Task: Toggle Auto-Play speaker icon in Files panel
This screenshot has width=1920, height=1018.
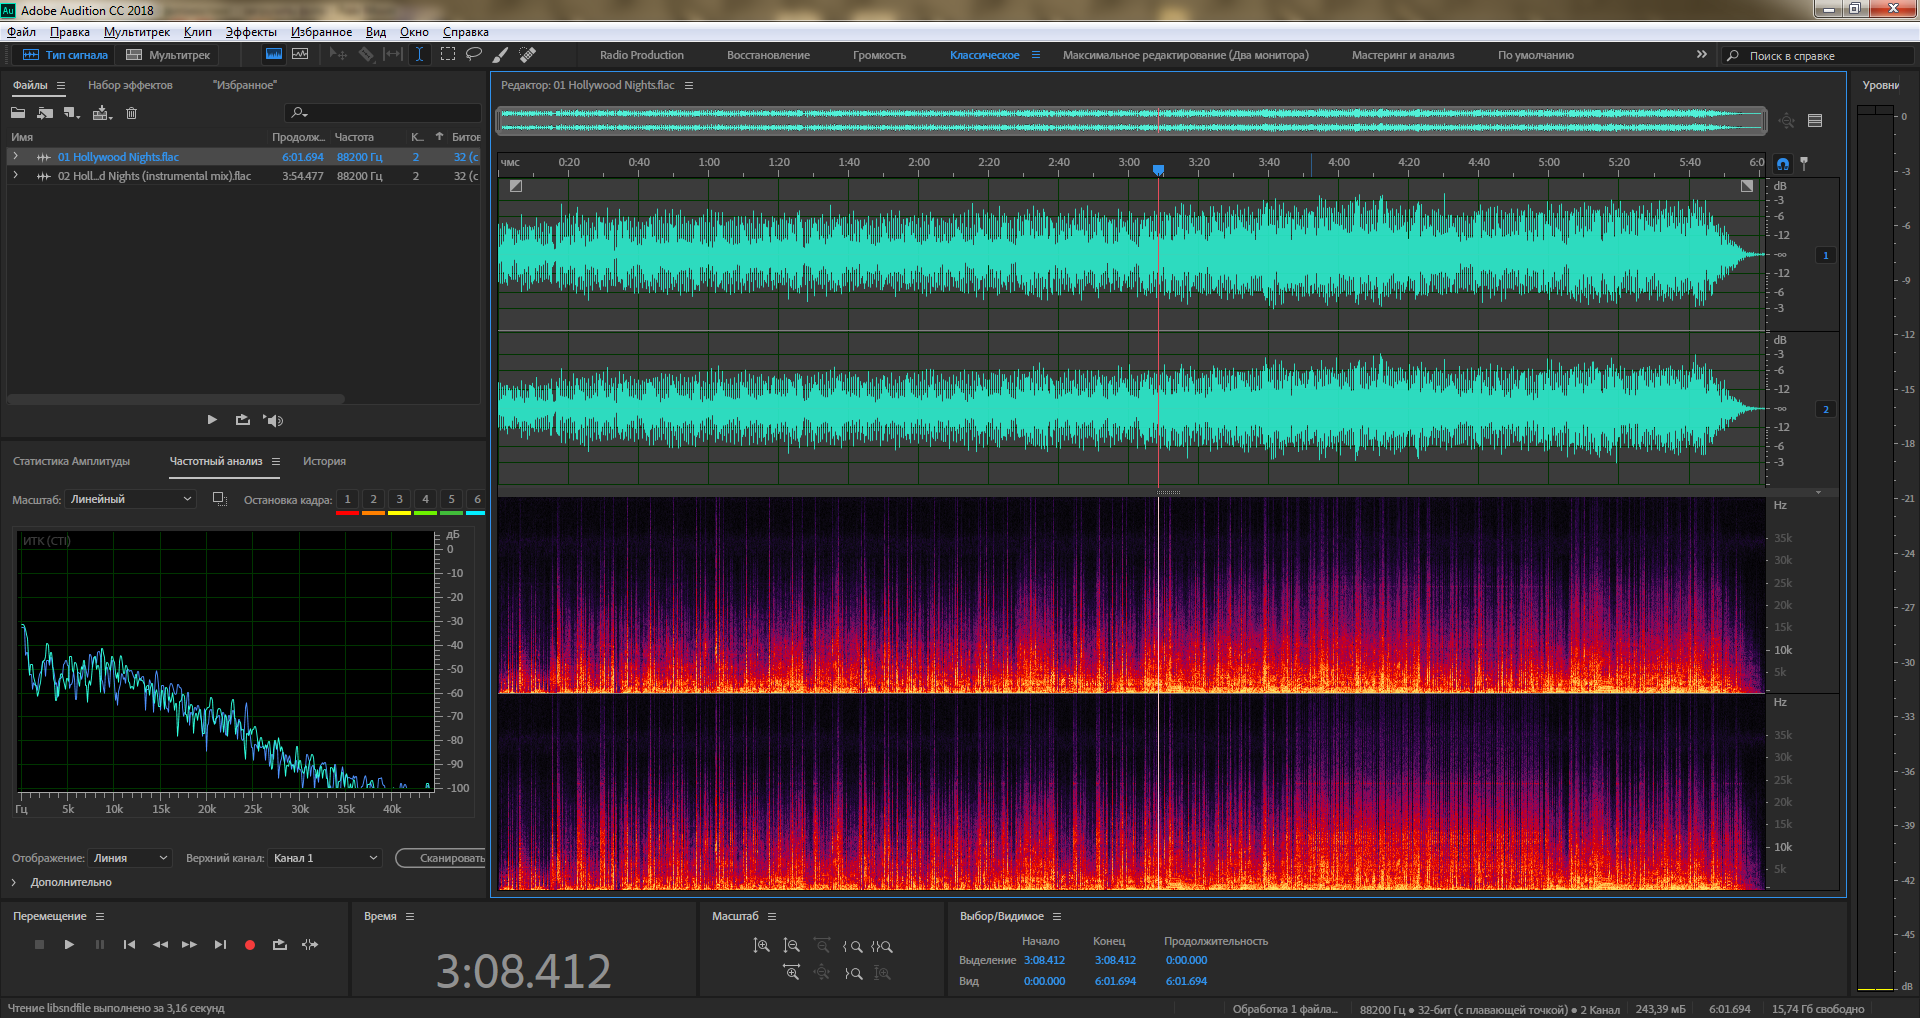Action: coord(273,420)
